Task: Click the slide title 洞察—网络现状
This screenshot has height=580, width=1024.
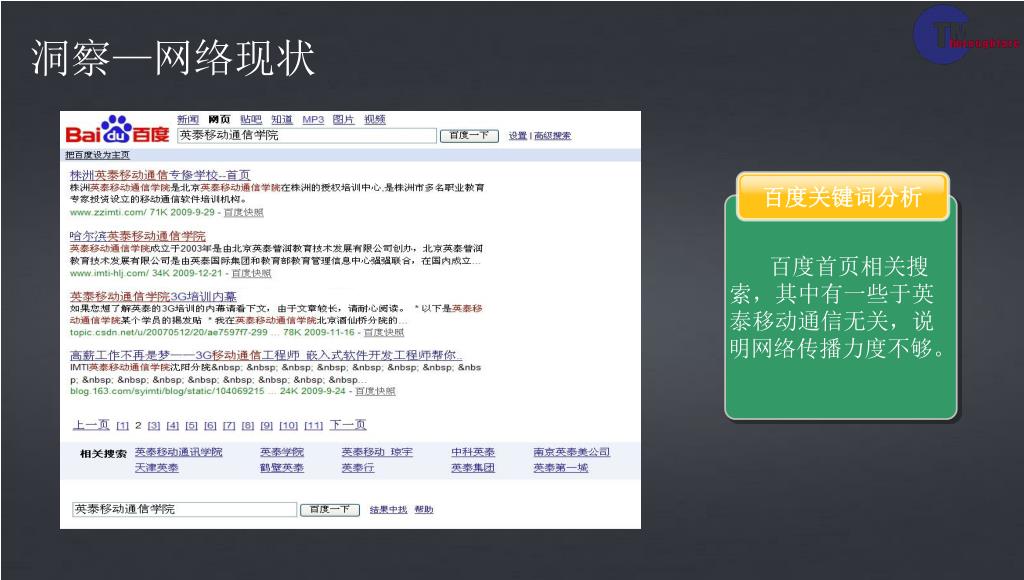Action: click(174, 58)
